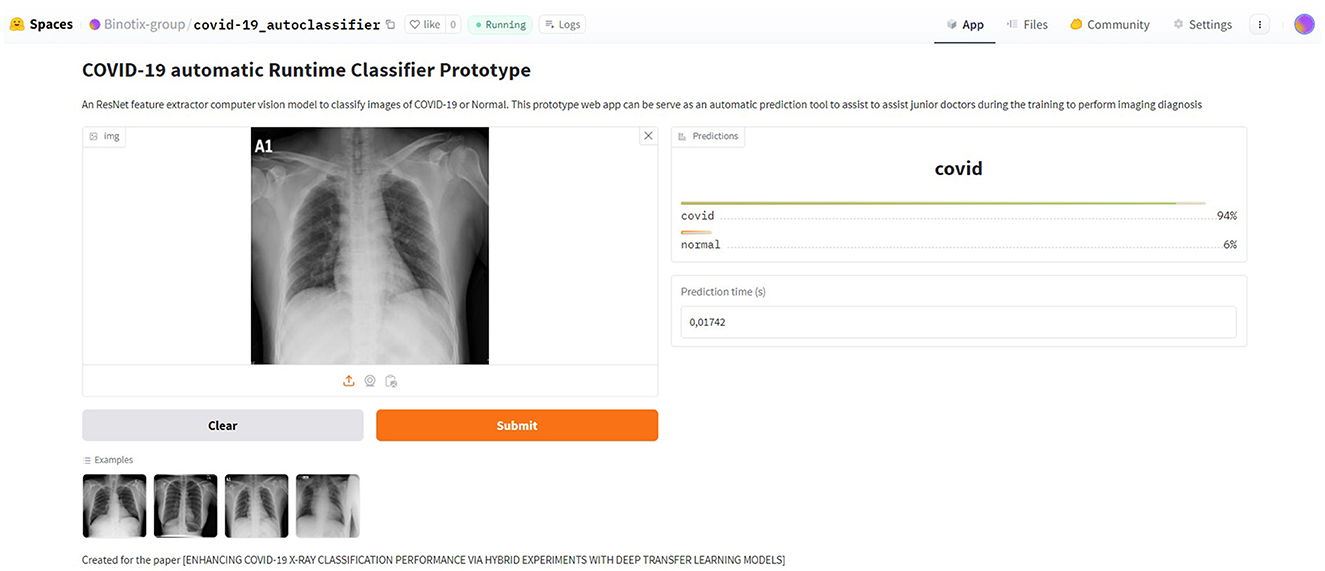This screenshot has width=1325, height=571.
Task: Remove the uploaded X-ray with the X icon
Action: (x=648, y=136)
